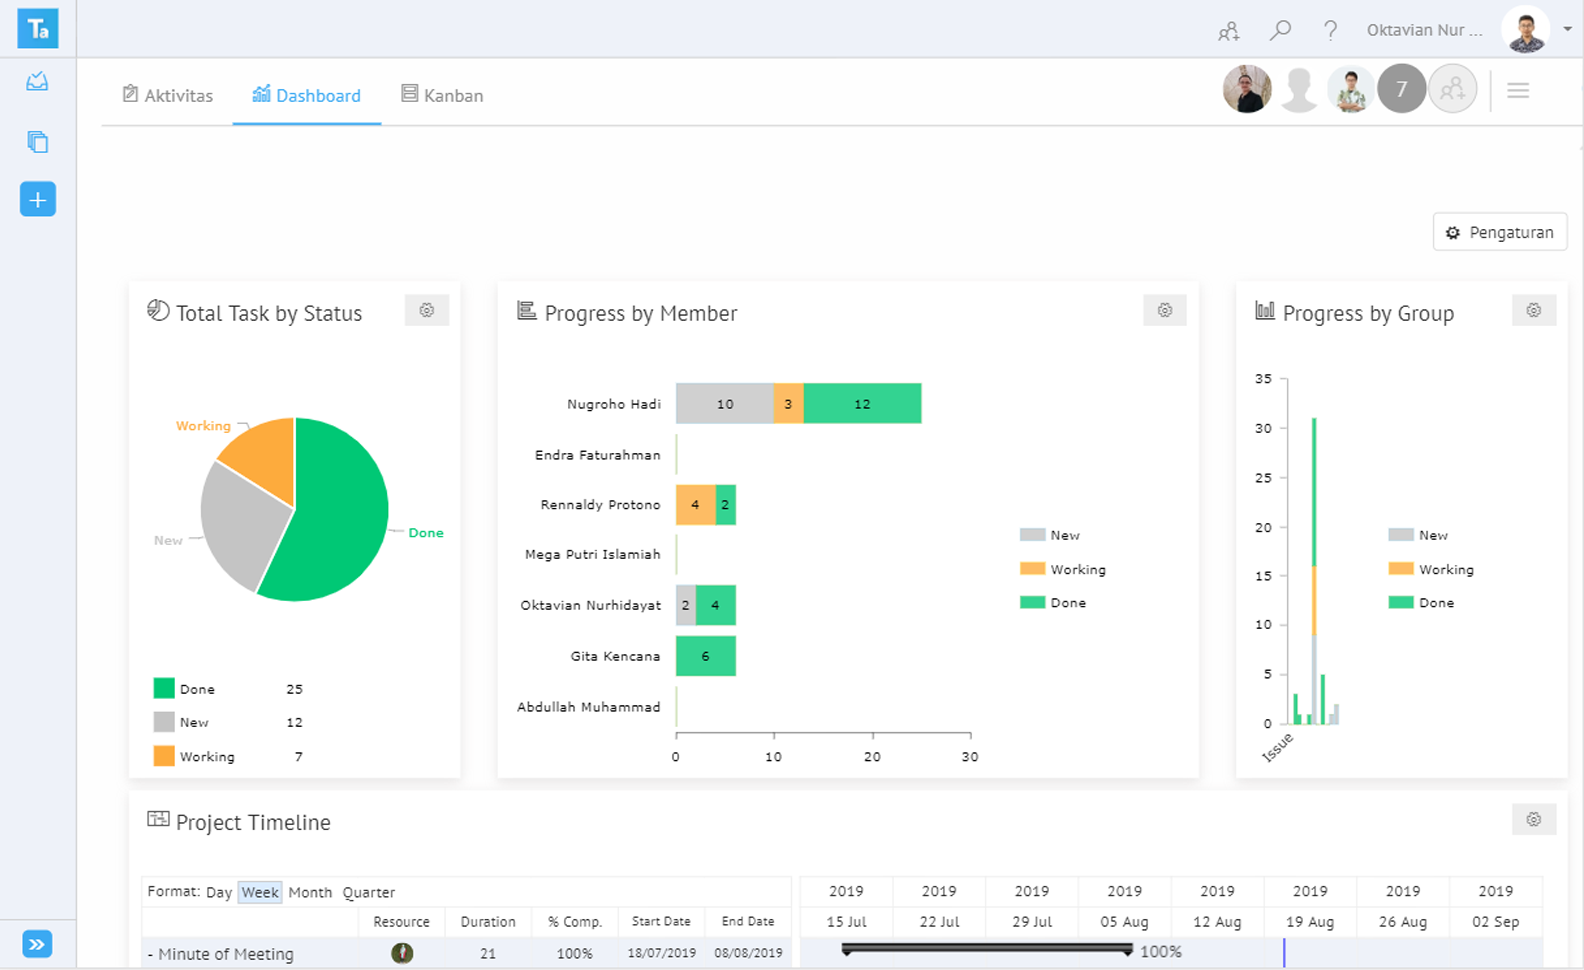
Task: Select the Quarter timeline format
Action: [x=368, y=892]
